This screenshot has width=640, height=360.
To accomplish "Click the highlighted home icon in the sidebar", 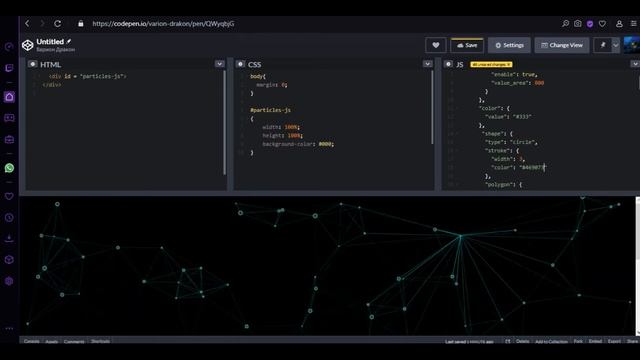I will (x=9, y=97).
